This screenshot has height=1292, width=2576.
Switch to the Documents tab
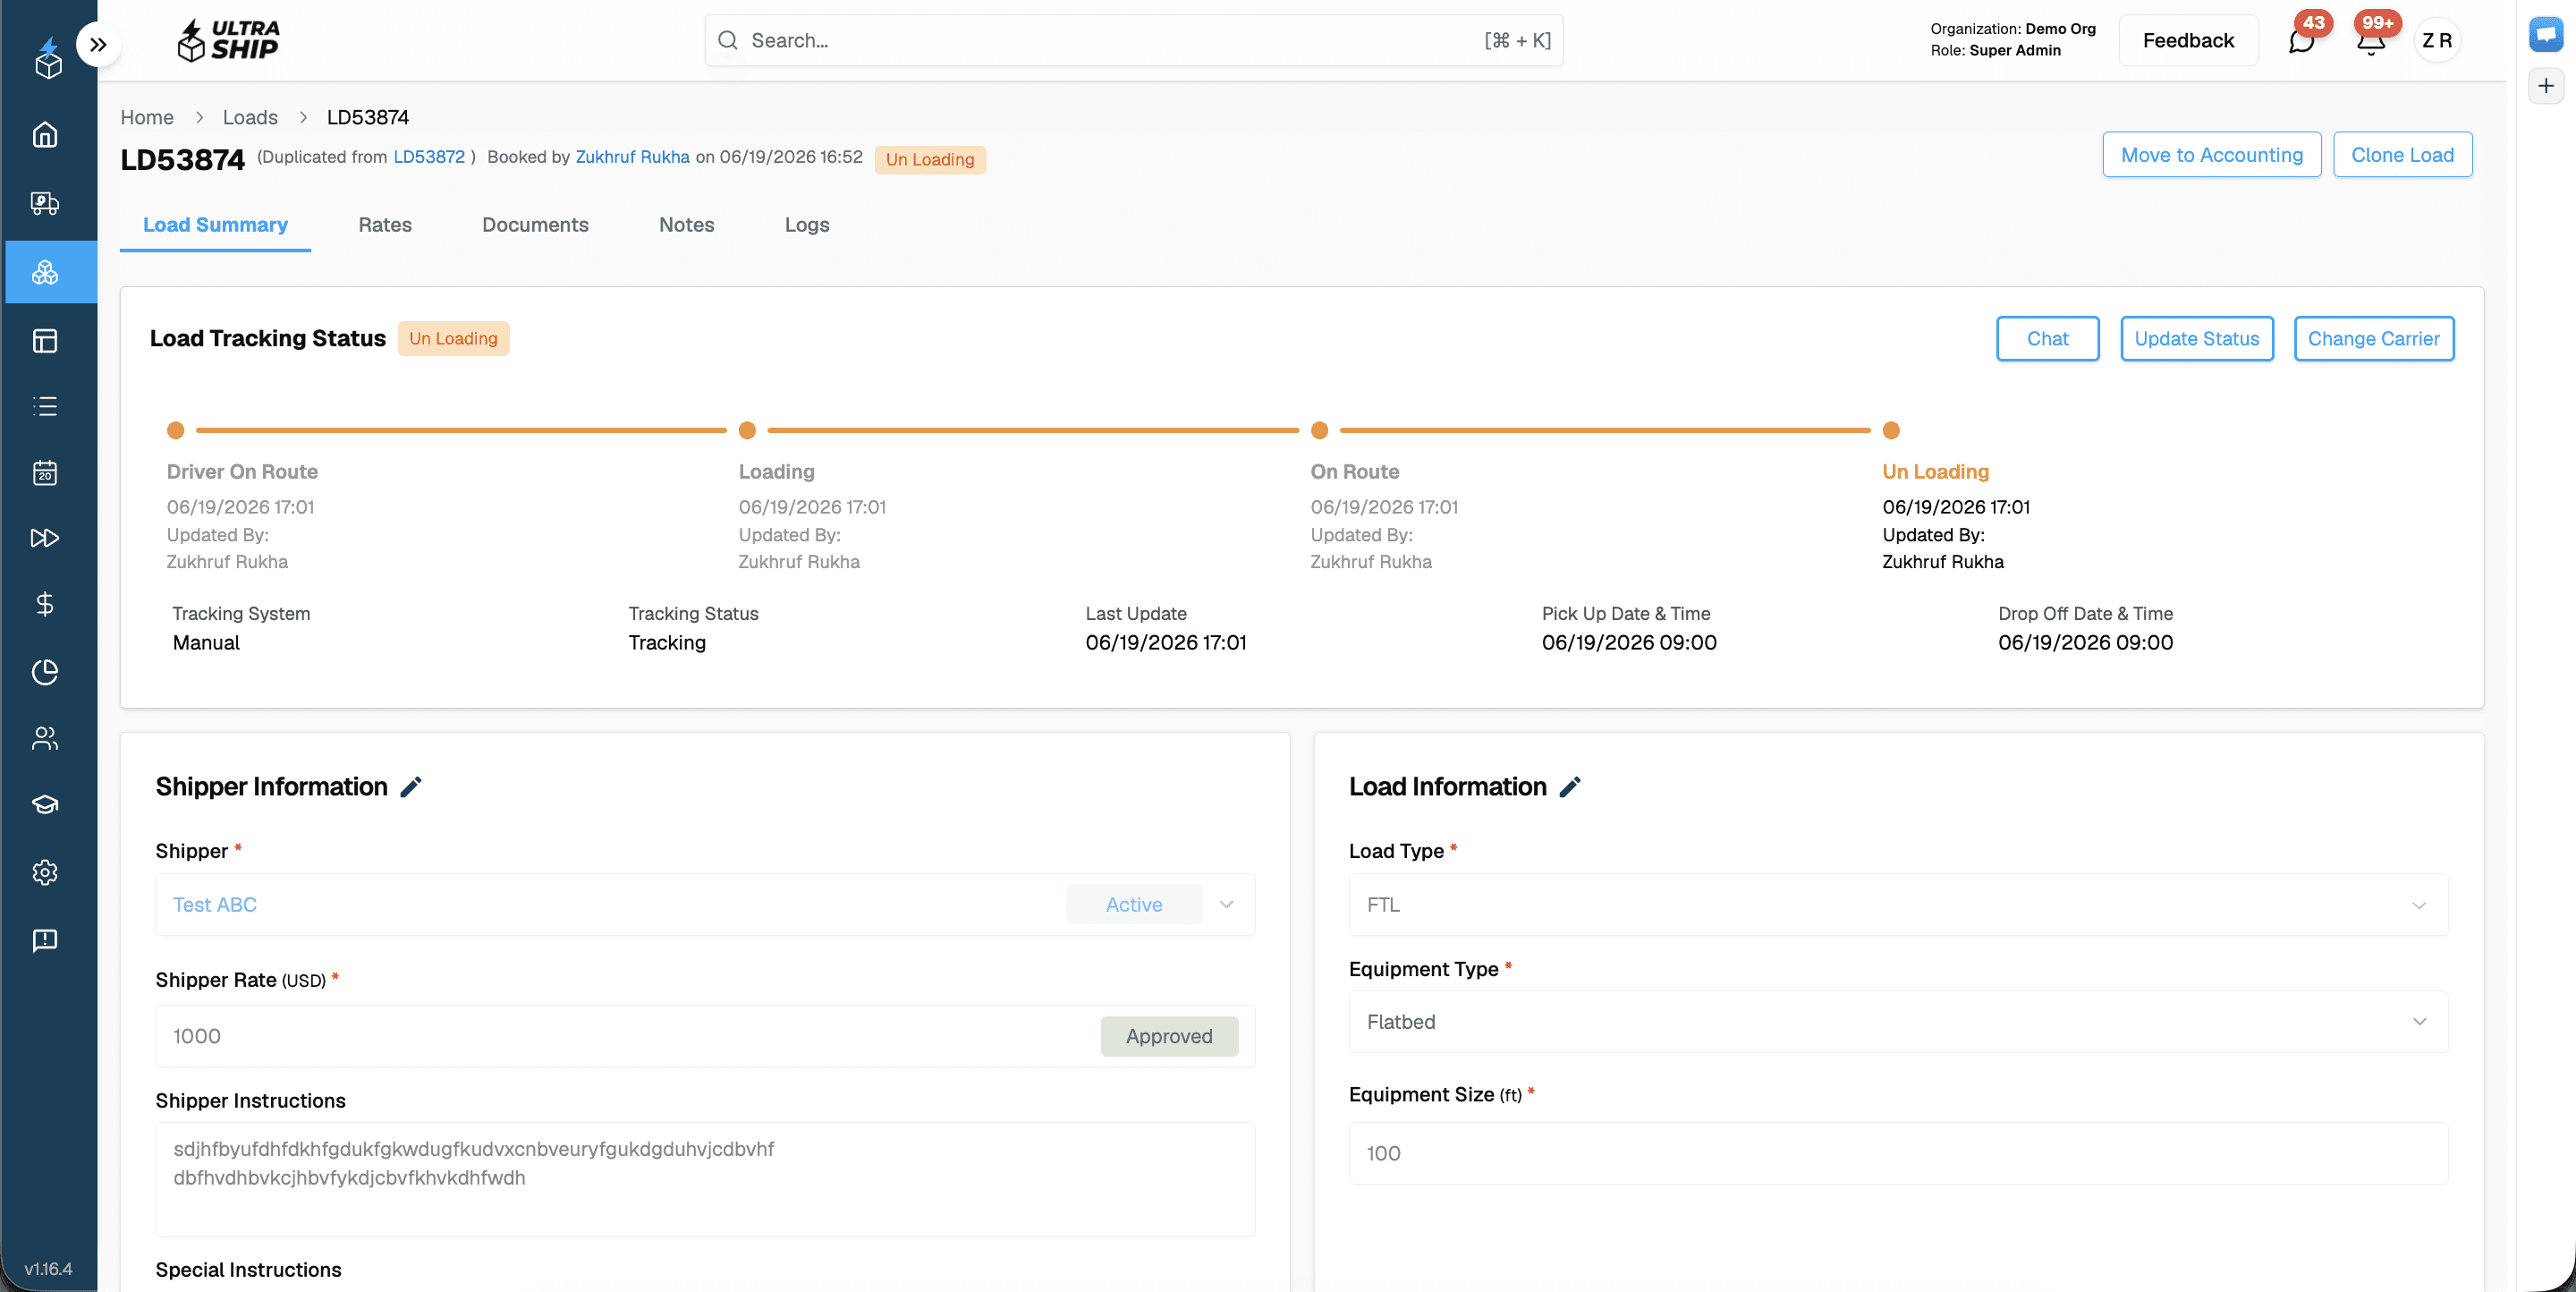tap(535, 225)
